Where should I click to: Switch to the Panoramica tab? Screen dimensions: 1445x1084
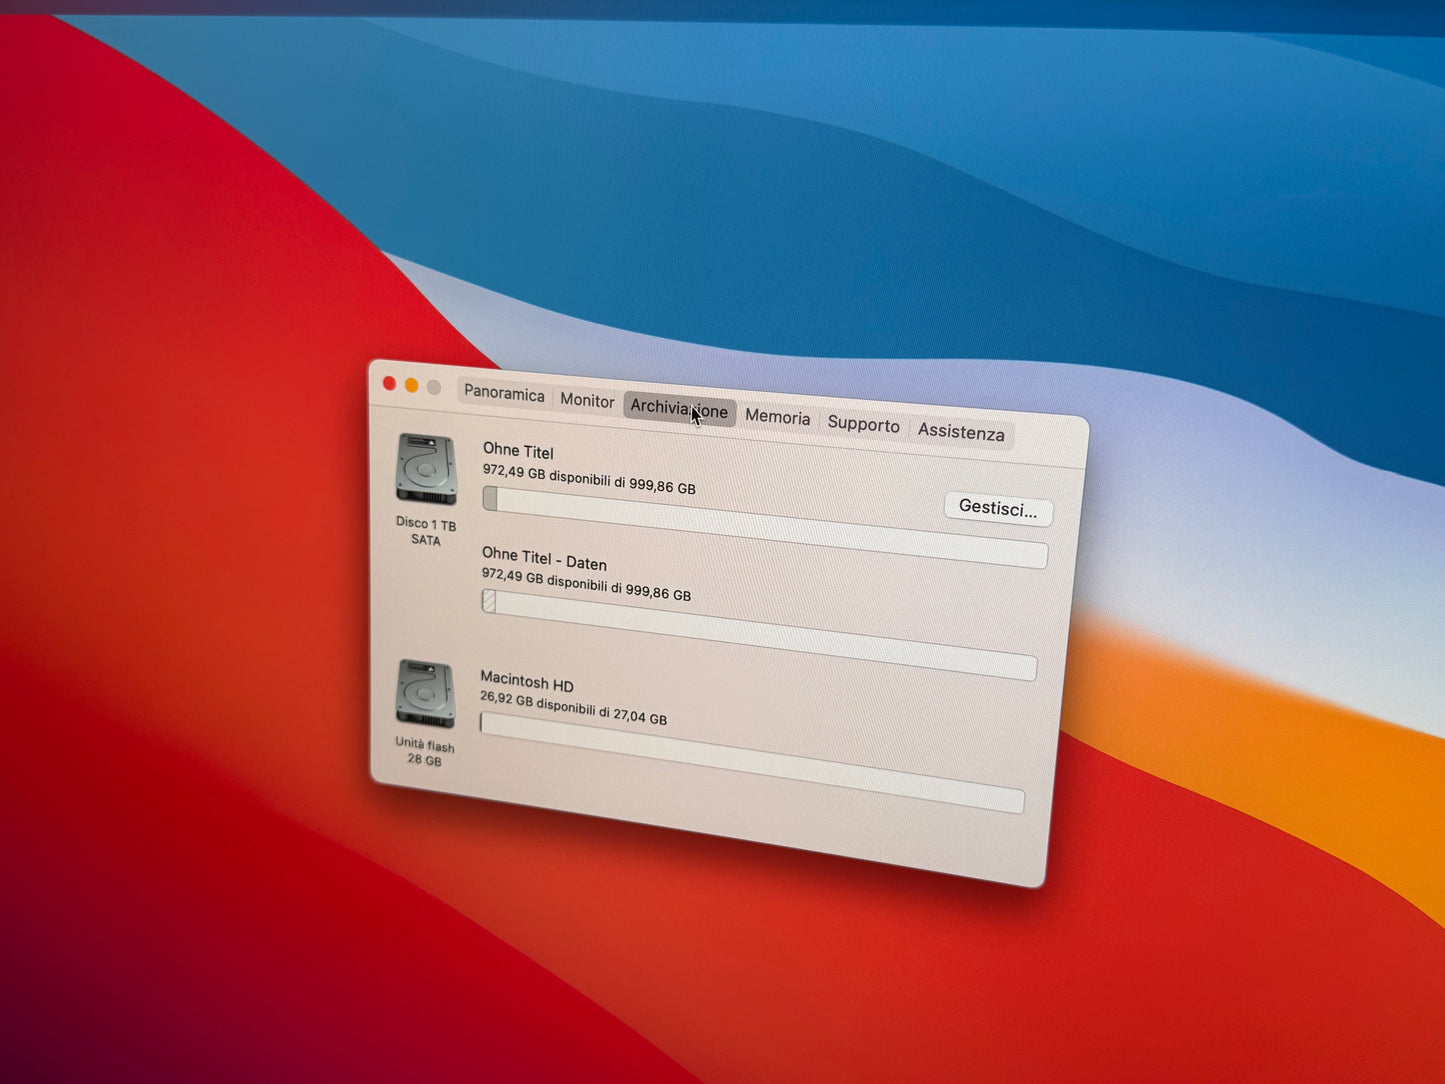[504, 393]
